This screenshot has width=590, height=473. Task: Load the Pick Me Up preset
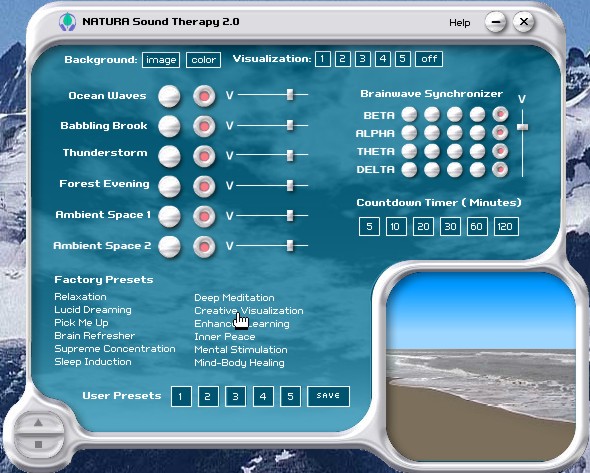tap(81, 323)
